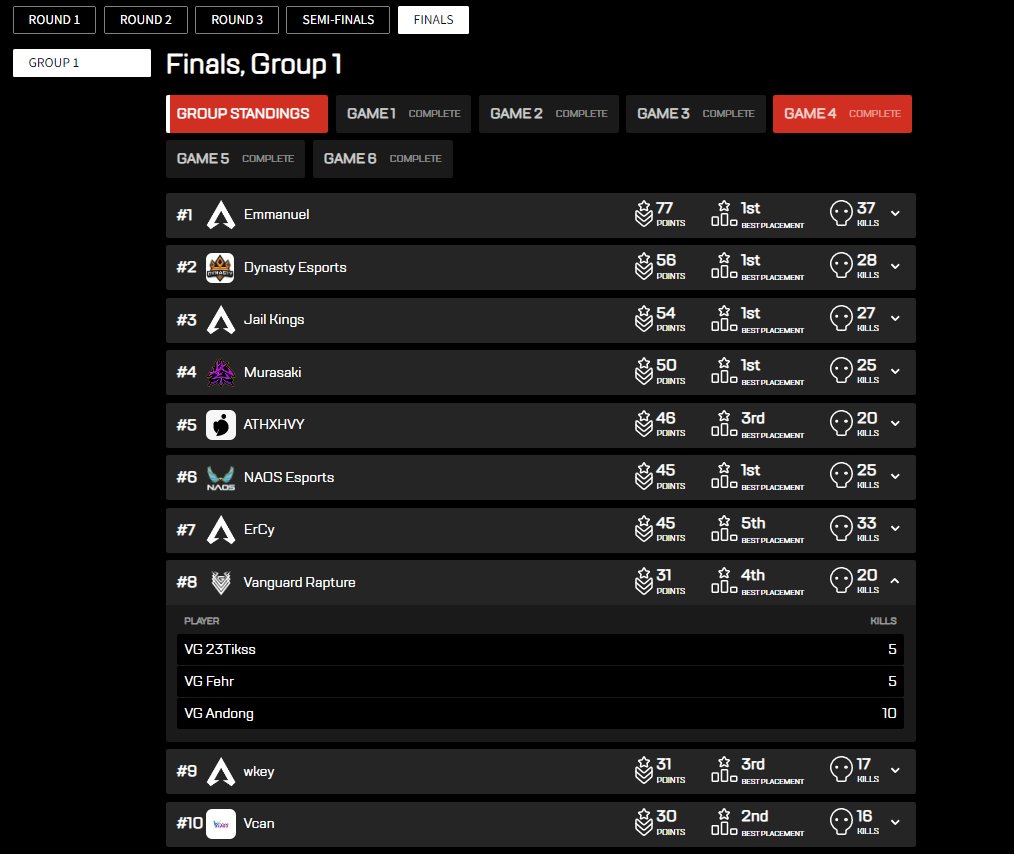Expand ErCy team chevron
The width and height of the screenshot is (1014, 854).
pyautogui.click(x=895, y=529)
